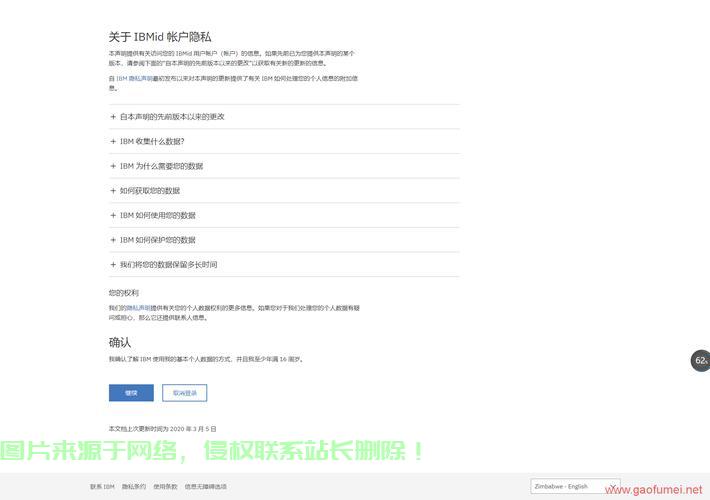The width and height of the screenshot is (710, 500).
Task: Open the 'IBM 隐私声明' link in the intro paragraph
Action: click(x=134, y=78)
